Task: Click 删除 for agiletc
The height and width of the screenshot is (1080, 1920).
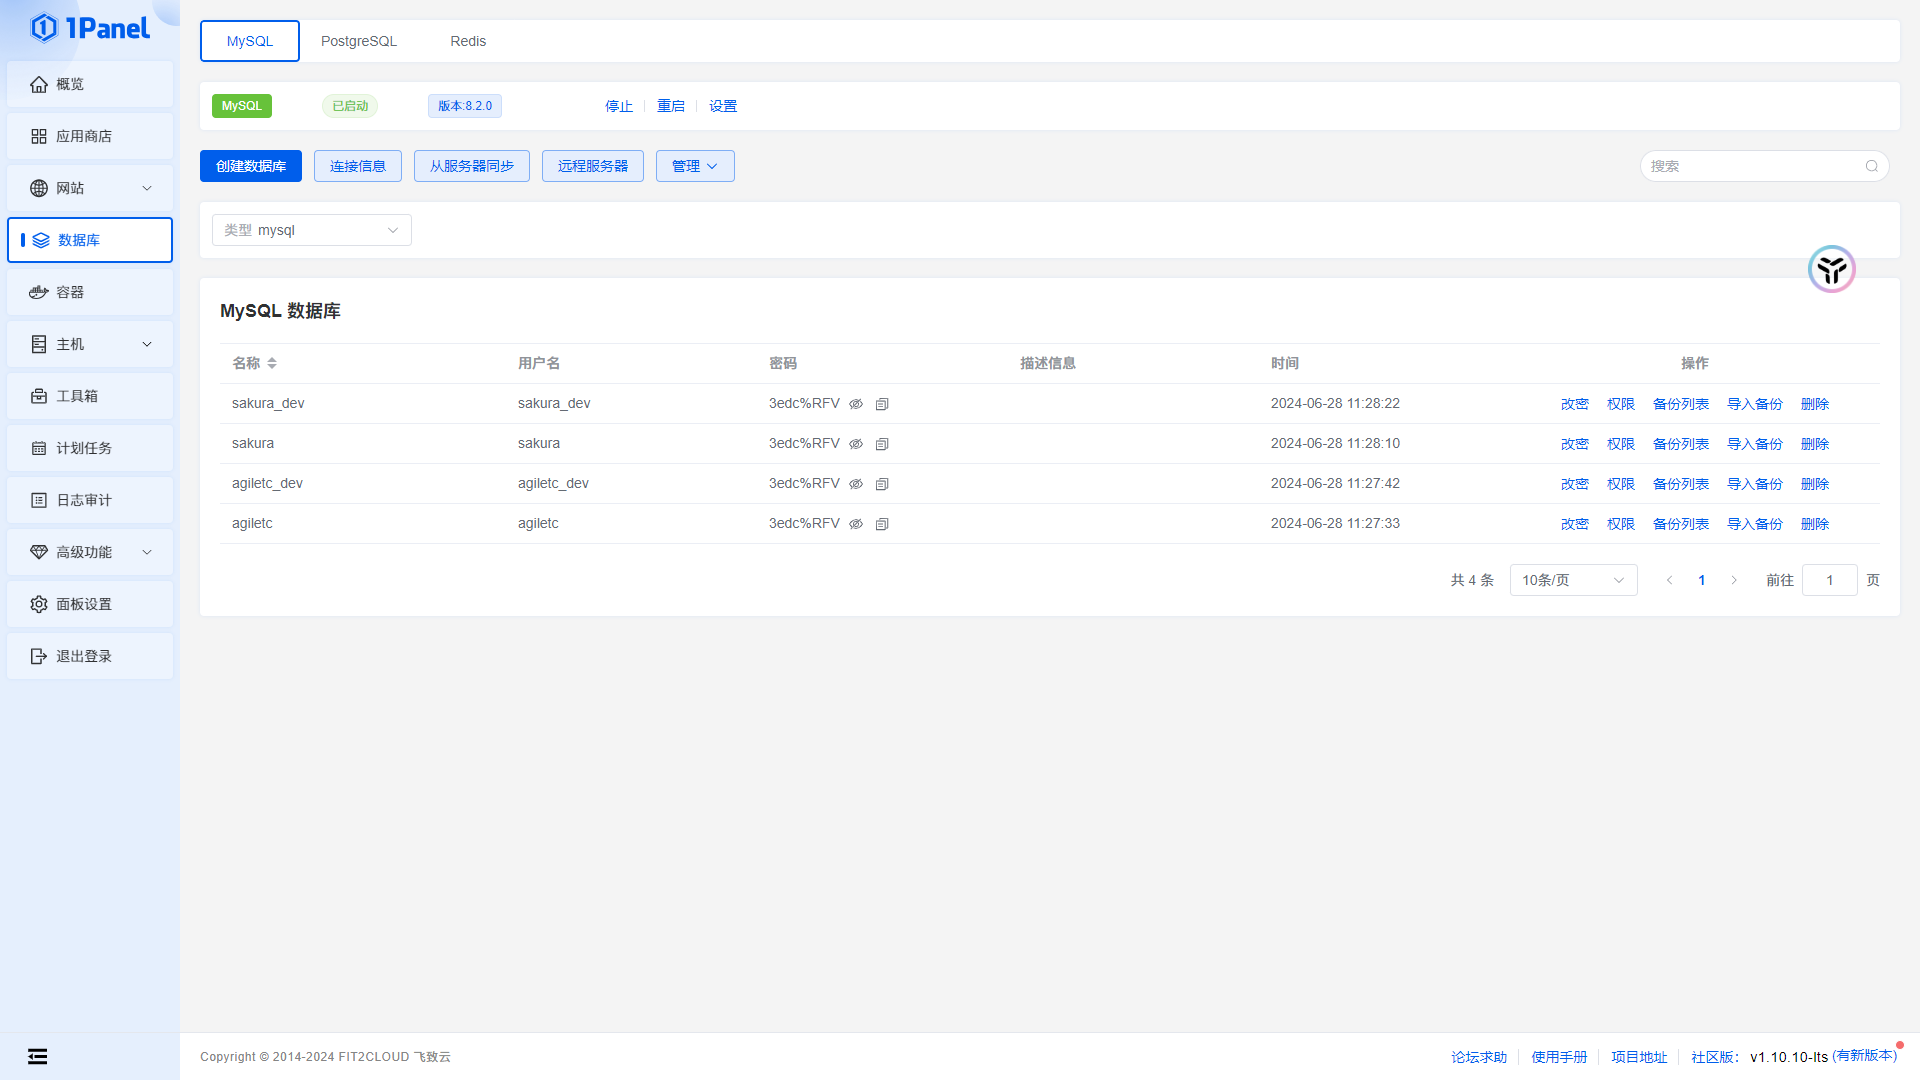Action: tap(1815, 524)
